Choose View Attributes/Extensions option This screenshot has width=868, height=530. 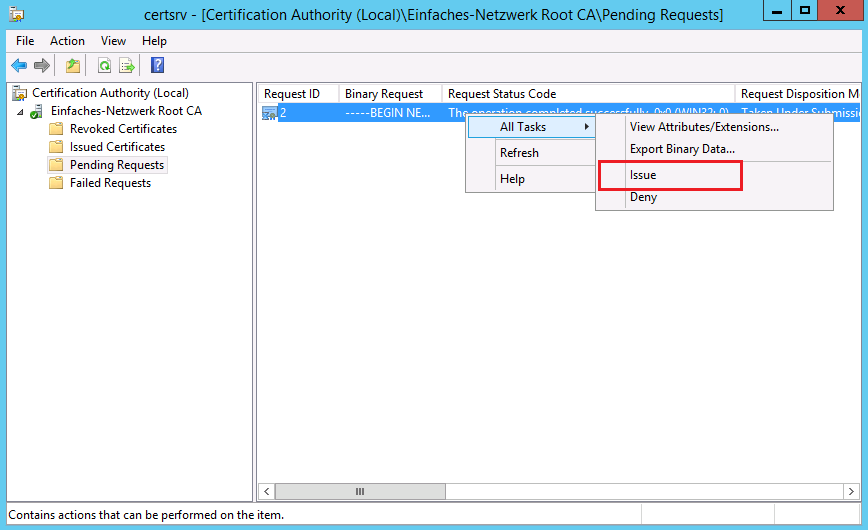[704, 127]
